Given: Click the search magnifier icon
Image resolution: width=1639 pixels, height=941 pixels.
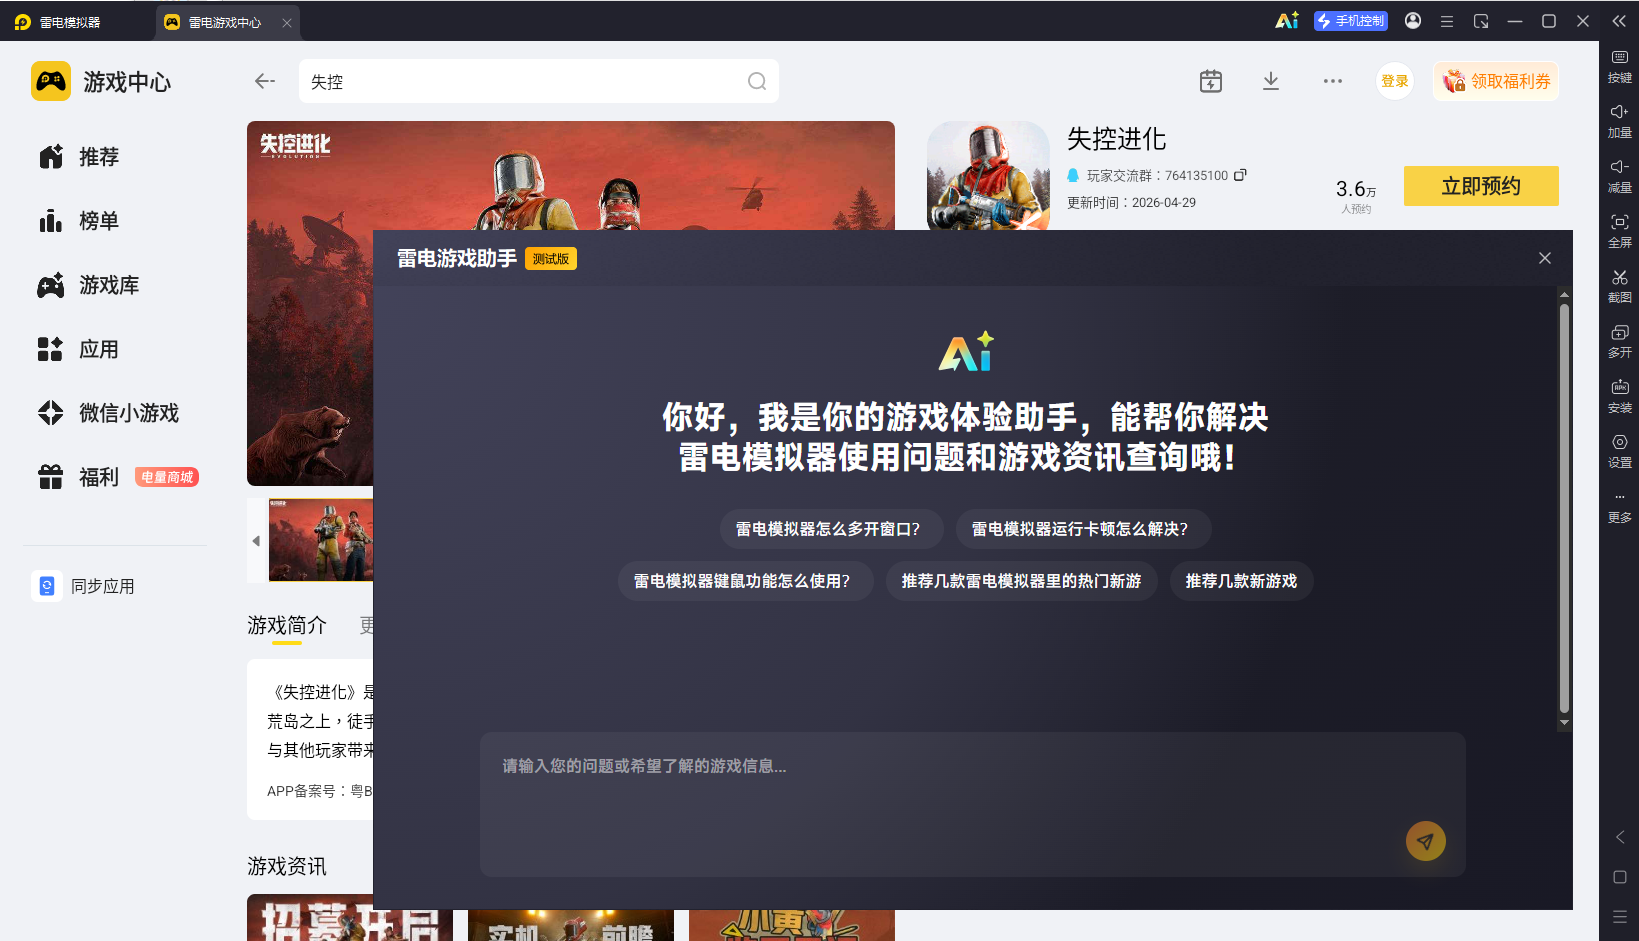Looking at the screenshot, I should pyautogui.click(x=757, y=81).
